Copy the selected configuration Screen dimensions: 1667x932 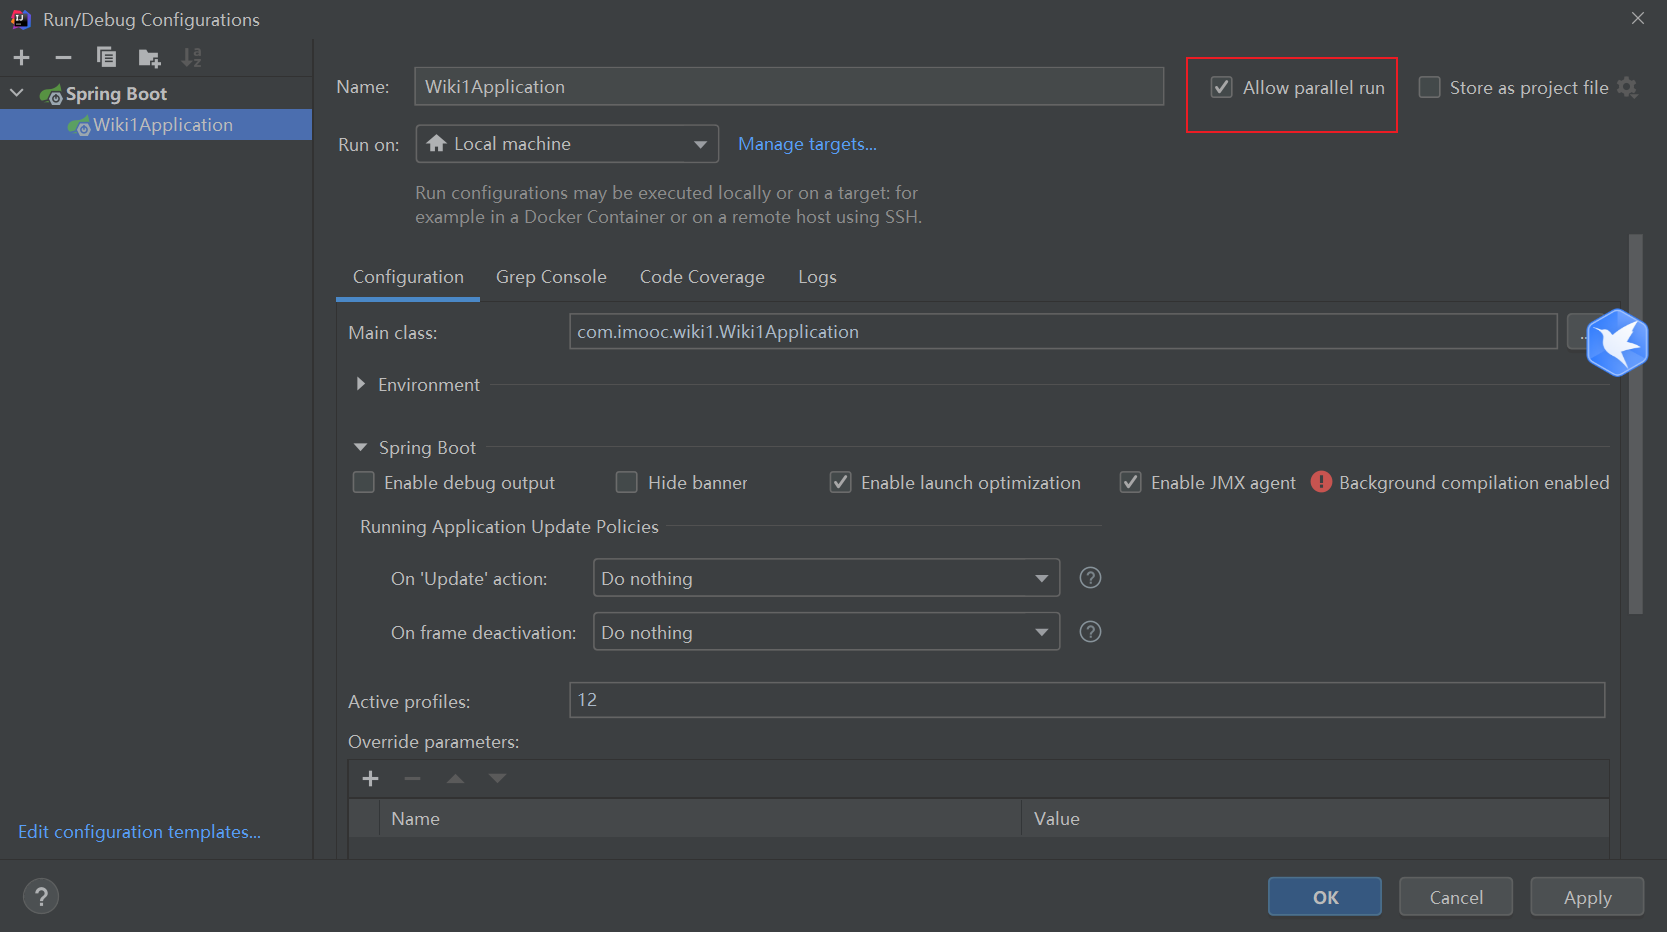pyautogui.click(x=106, y=58)
